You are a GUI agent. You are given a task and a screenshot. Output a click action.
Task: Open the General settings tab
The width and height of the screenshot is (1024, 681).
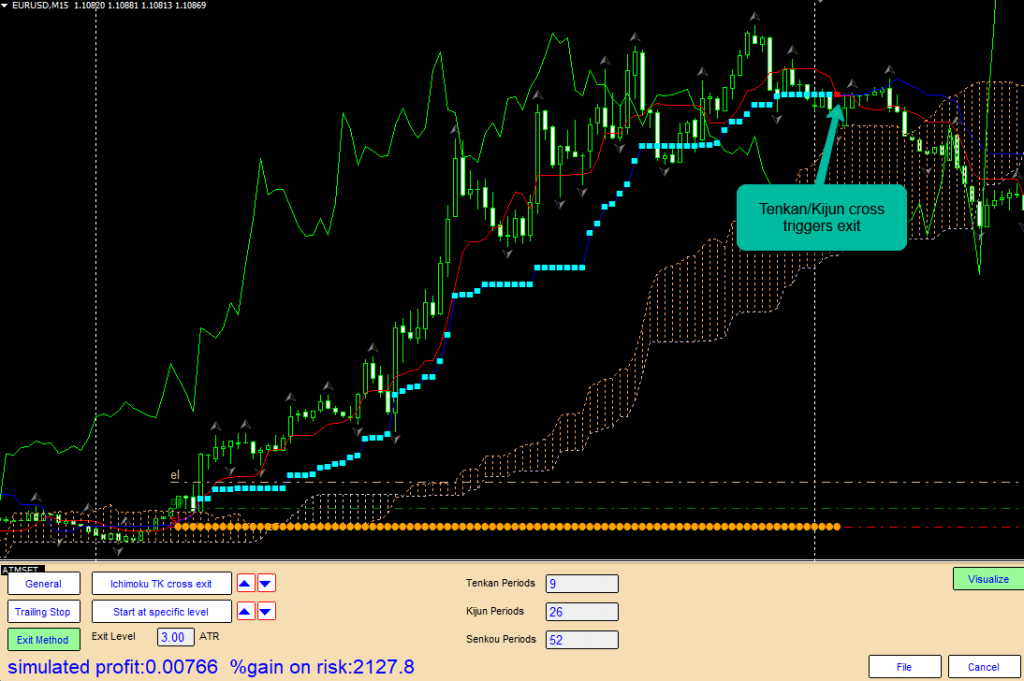[x=44, y=584]
